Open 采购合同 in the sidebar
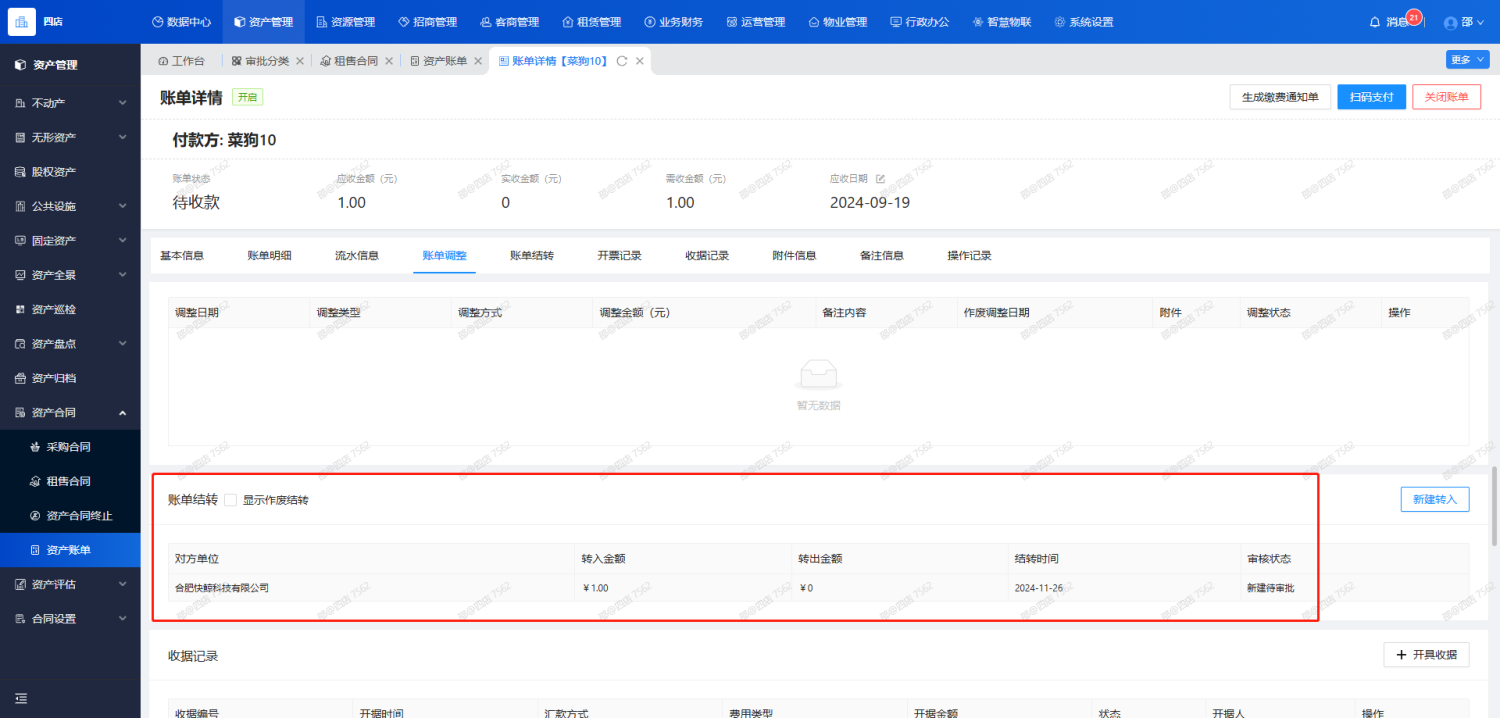Screen dimensions: 1500x718 click(70, 447)
